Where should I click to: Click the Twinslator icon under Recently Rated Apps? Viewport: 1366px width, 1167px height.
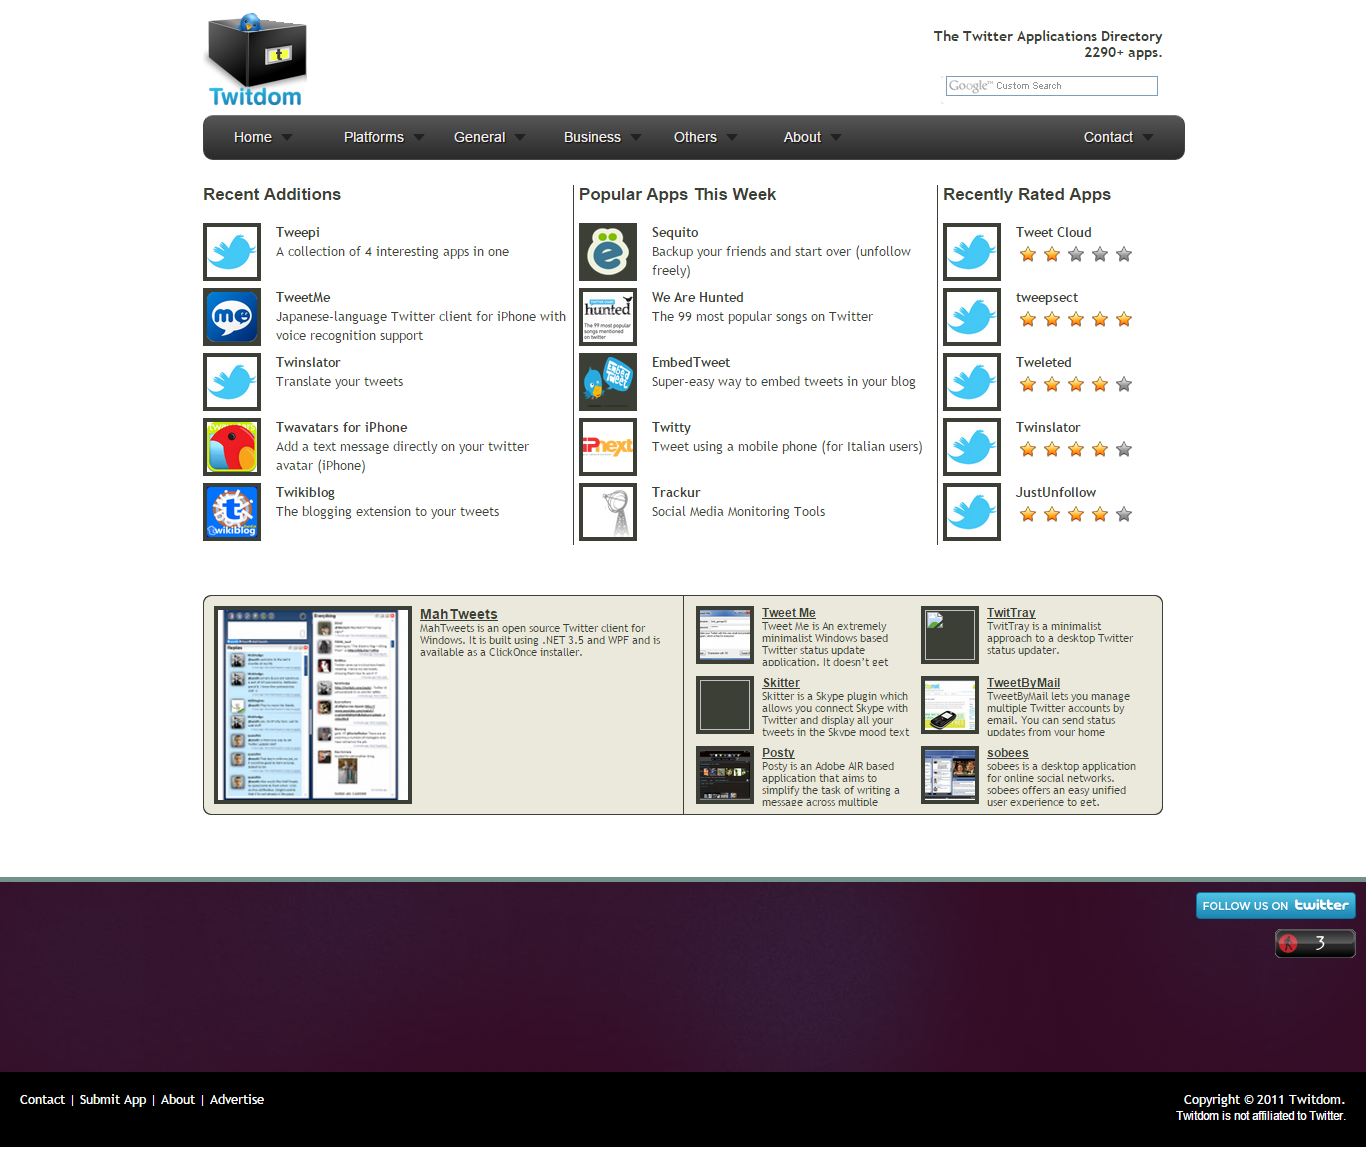[972, 447]
